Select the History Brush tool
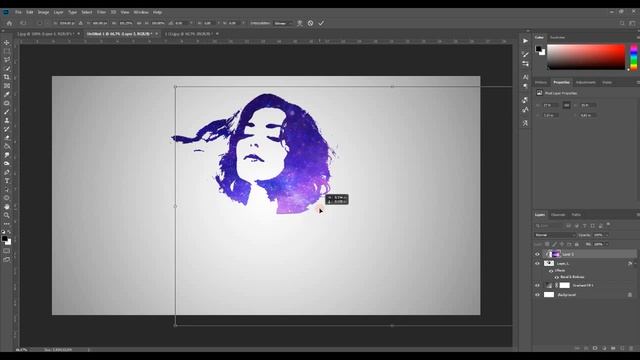 coord(7,129)
